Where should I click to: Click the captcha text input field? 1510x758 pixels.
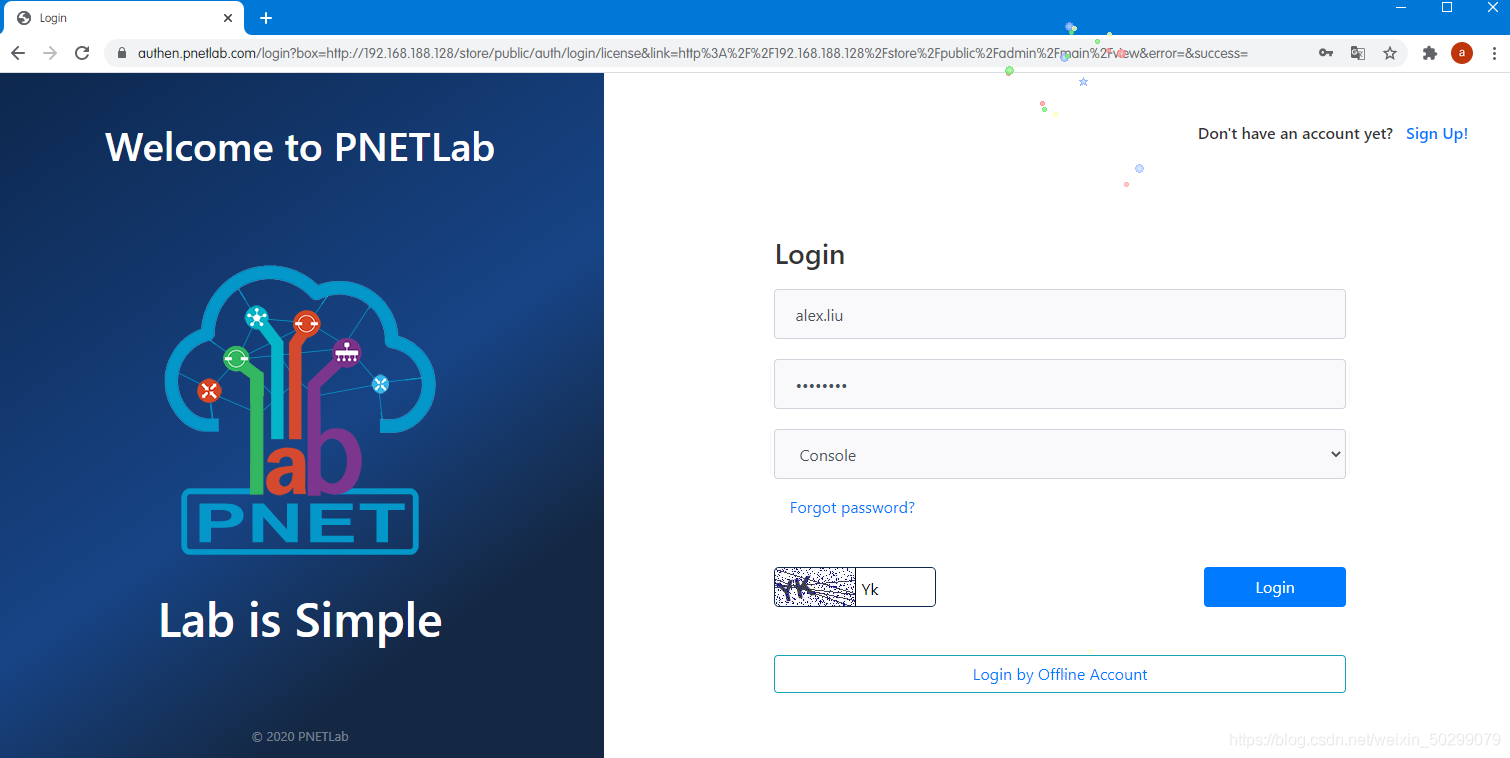pyautogui.click(x=895, y=587)
